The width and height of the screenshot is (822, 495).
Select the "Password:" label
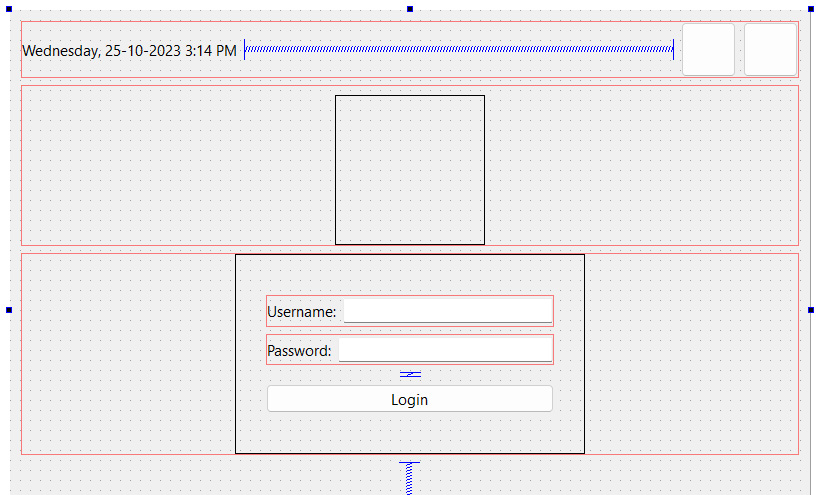(x=299, y=350)
